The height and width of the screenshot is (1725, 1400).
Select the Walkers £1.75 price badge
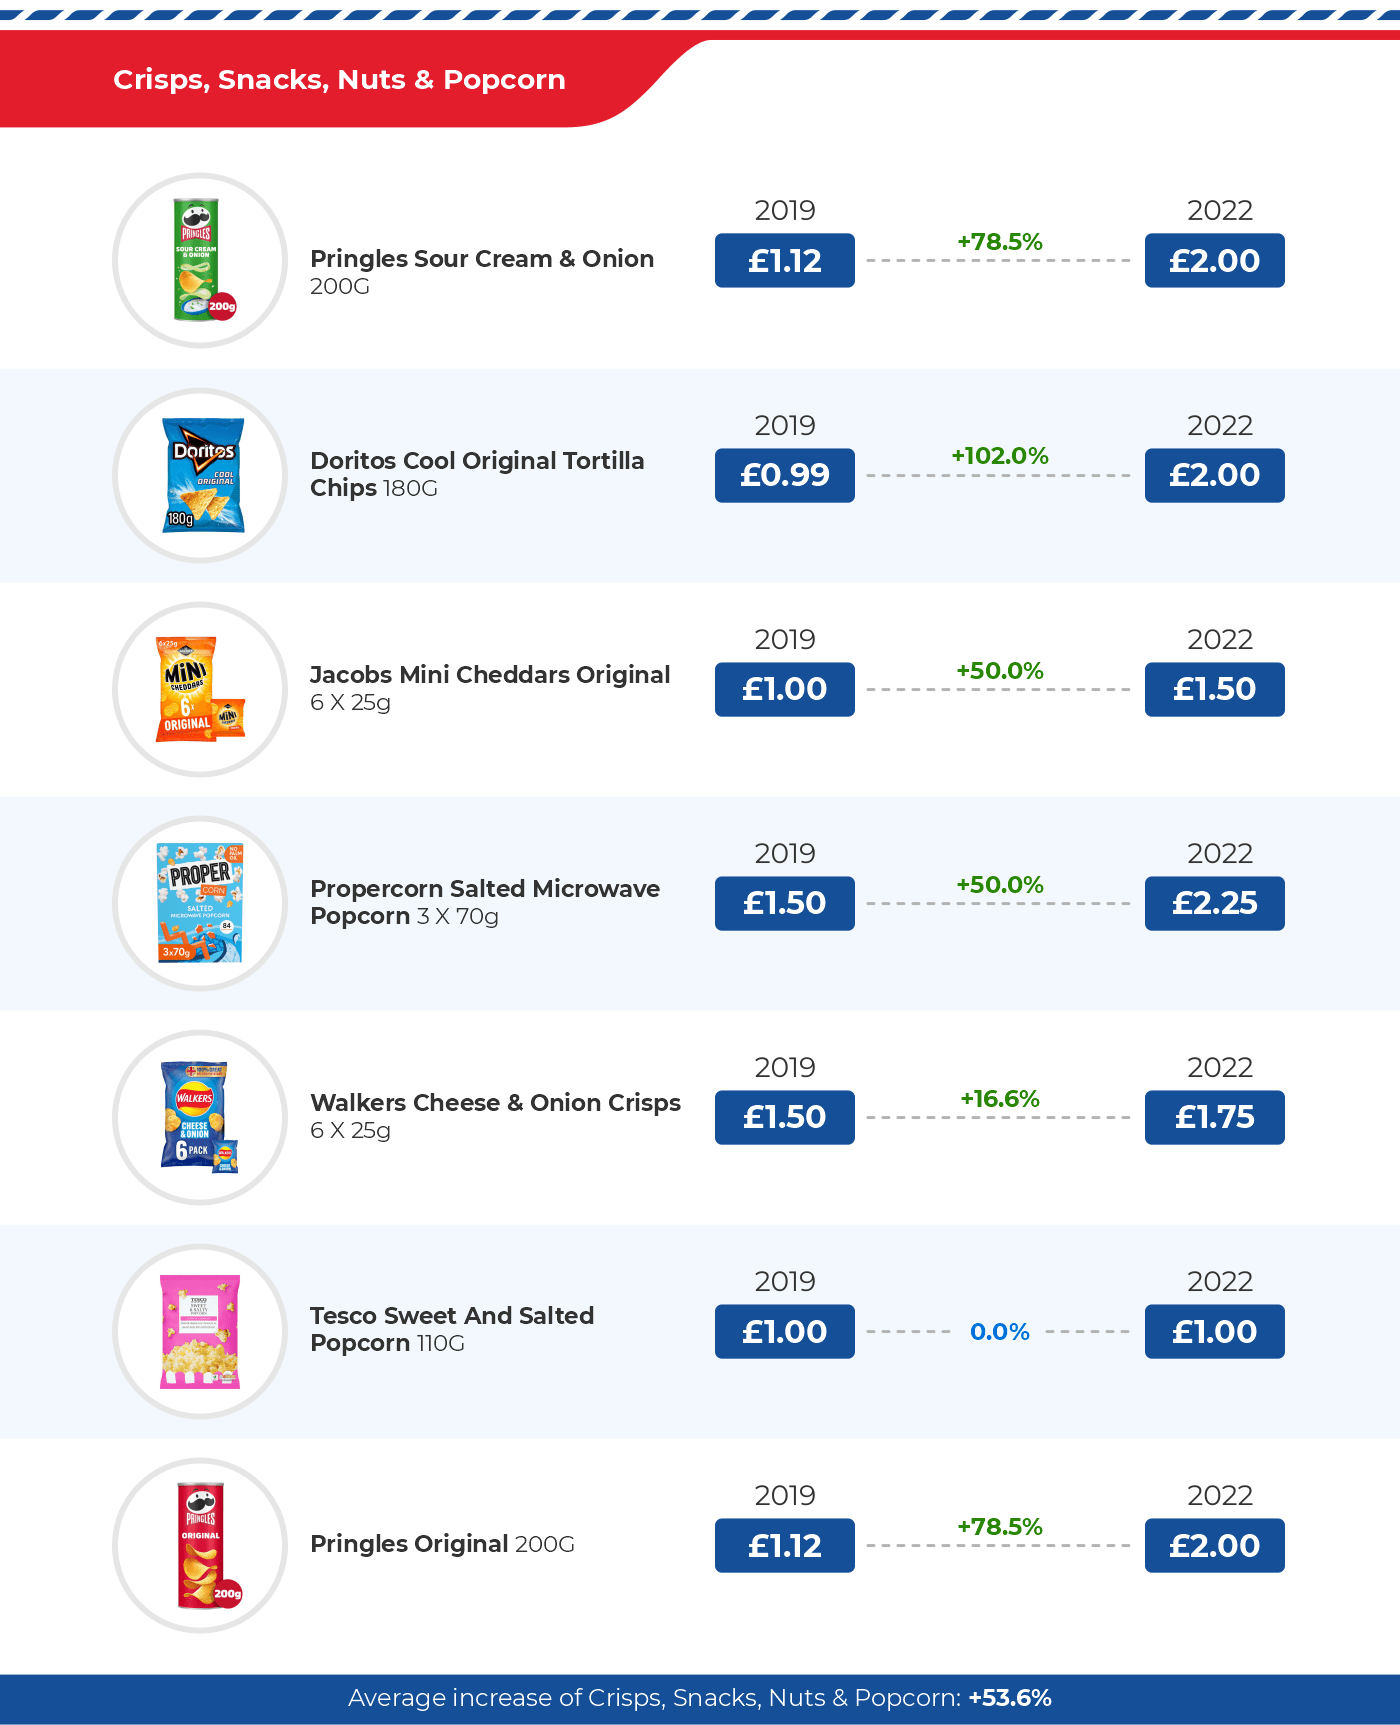click(x=1214, y=1117)
